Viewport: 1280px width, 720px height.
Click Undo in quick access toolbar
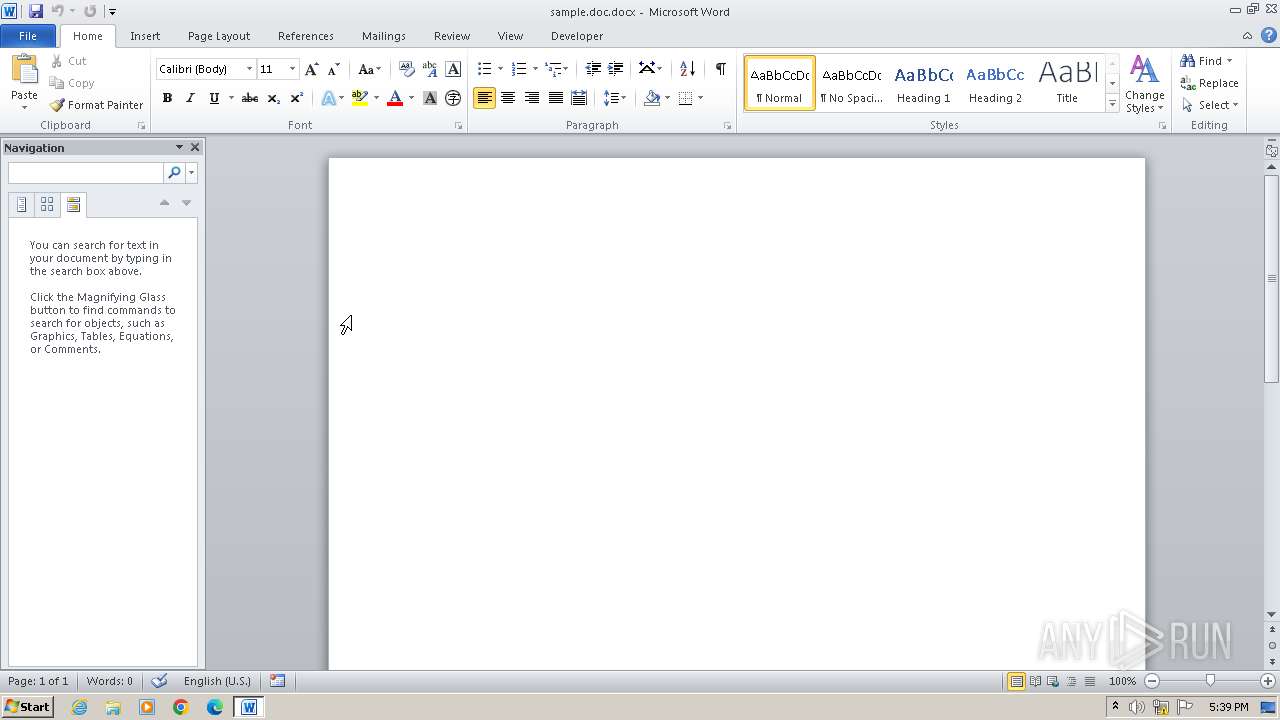[x=57, y=11]
